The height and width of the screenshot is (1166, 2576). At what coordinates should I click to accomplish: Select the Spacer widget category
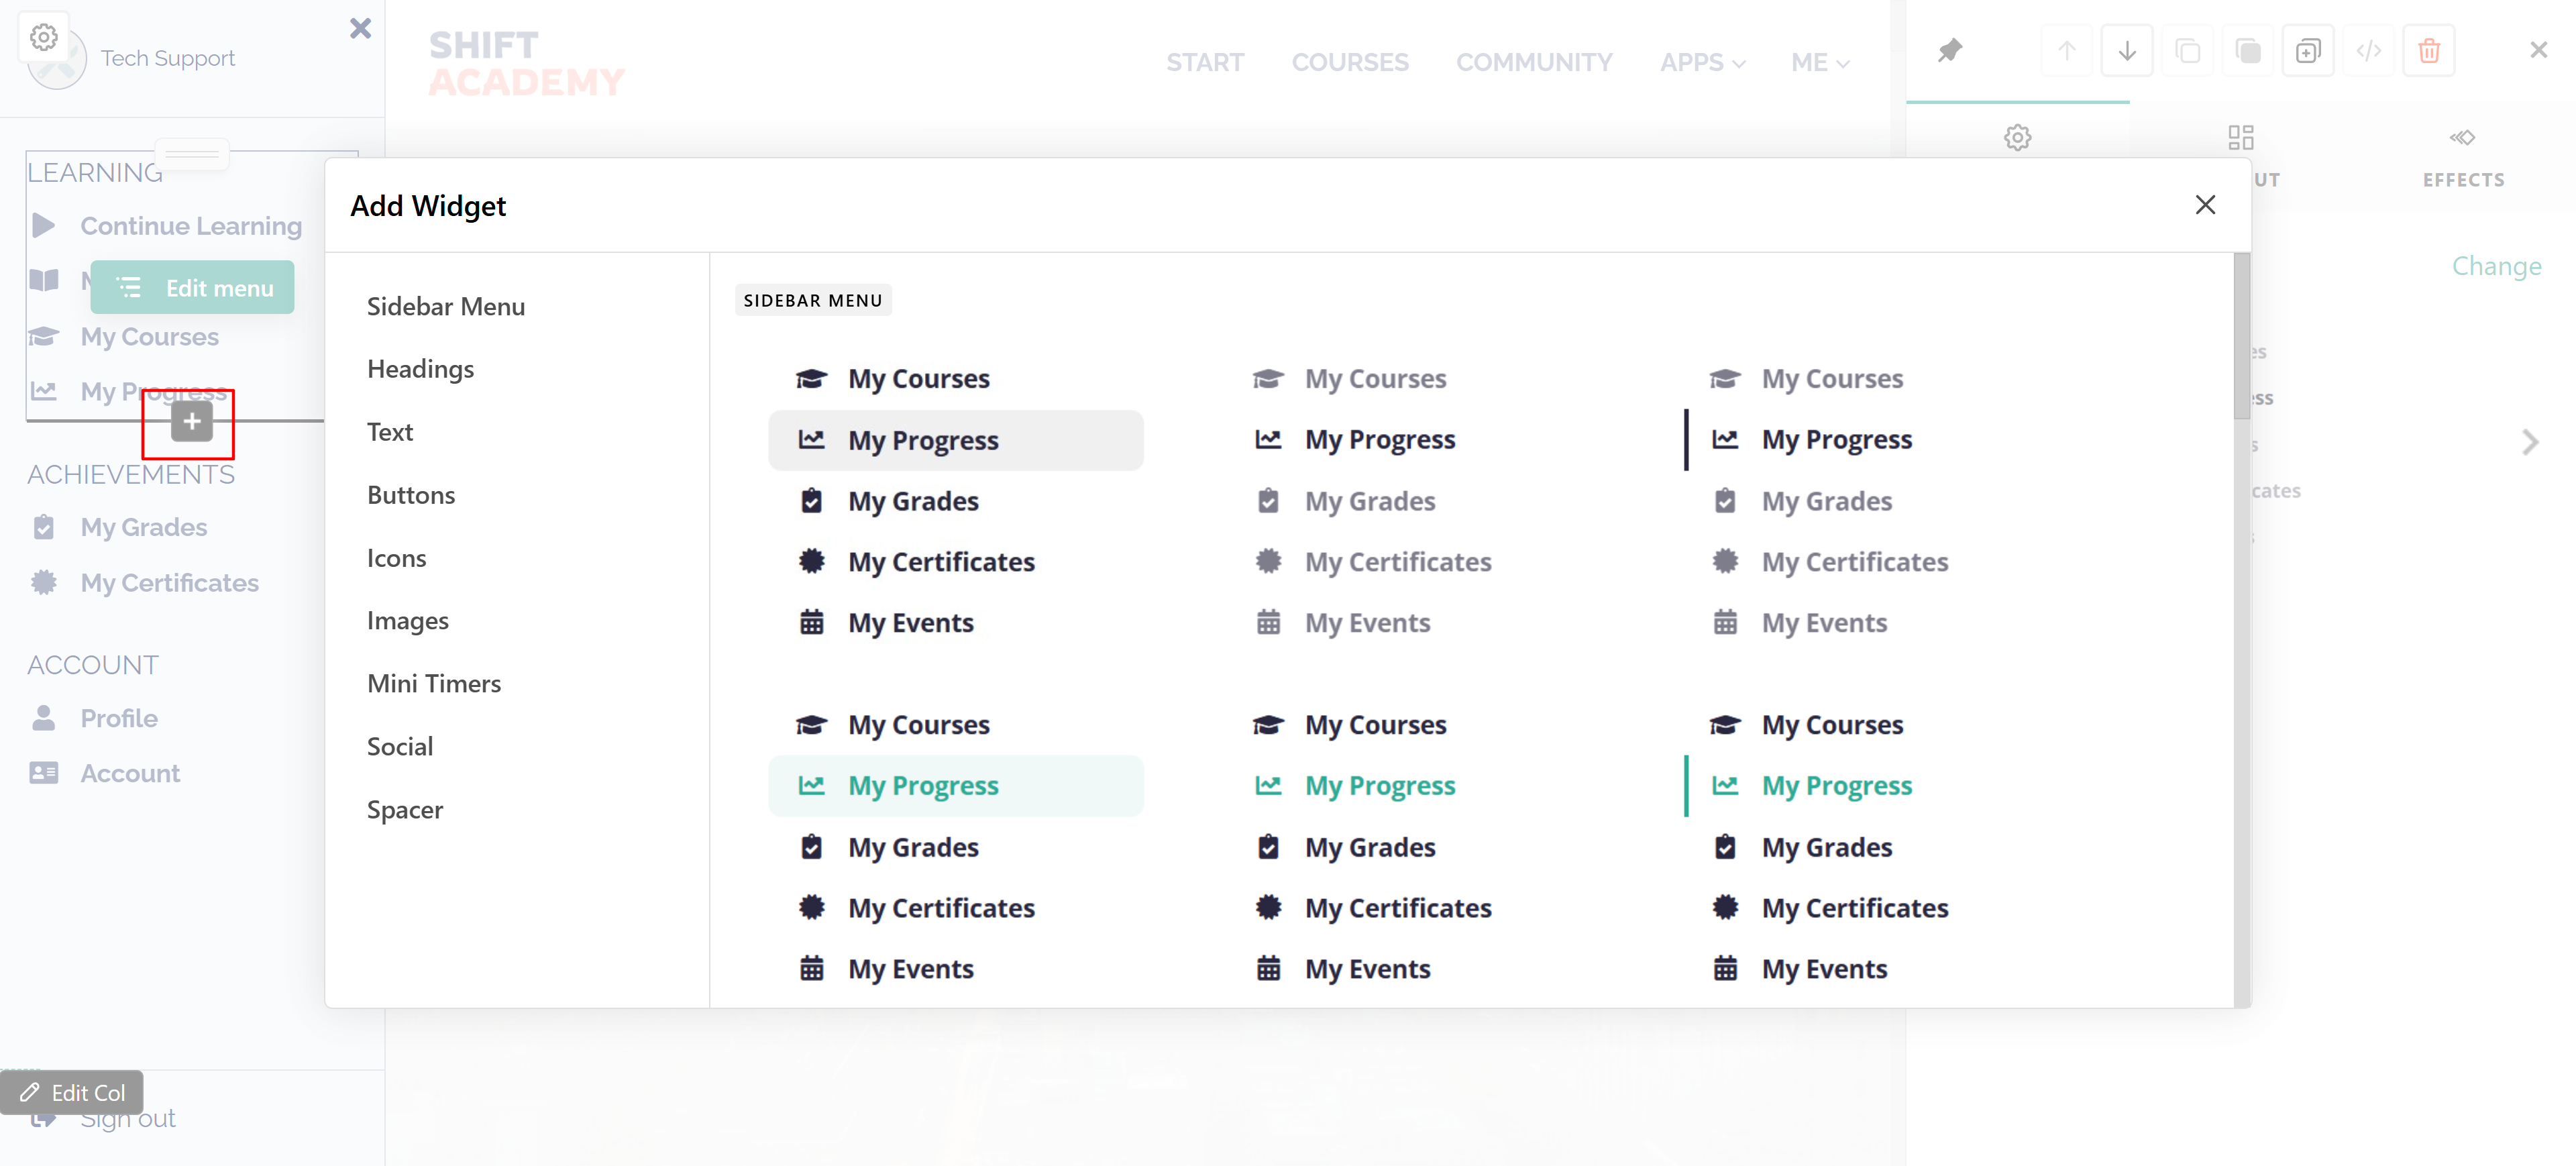[x=405, y=809]
